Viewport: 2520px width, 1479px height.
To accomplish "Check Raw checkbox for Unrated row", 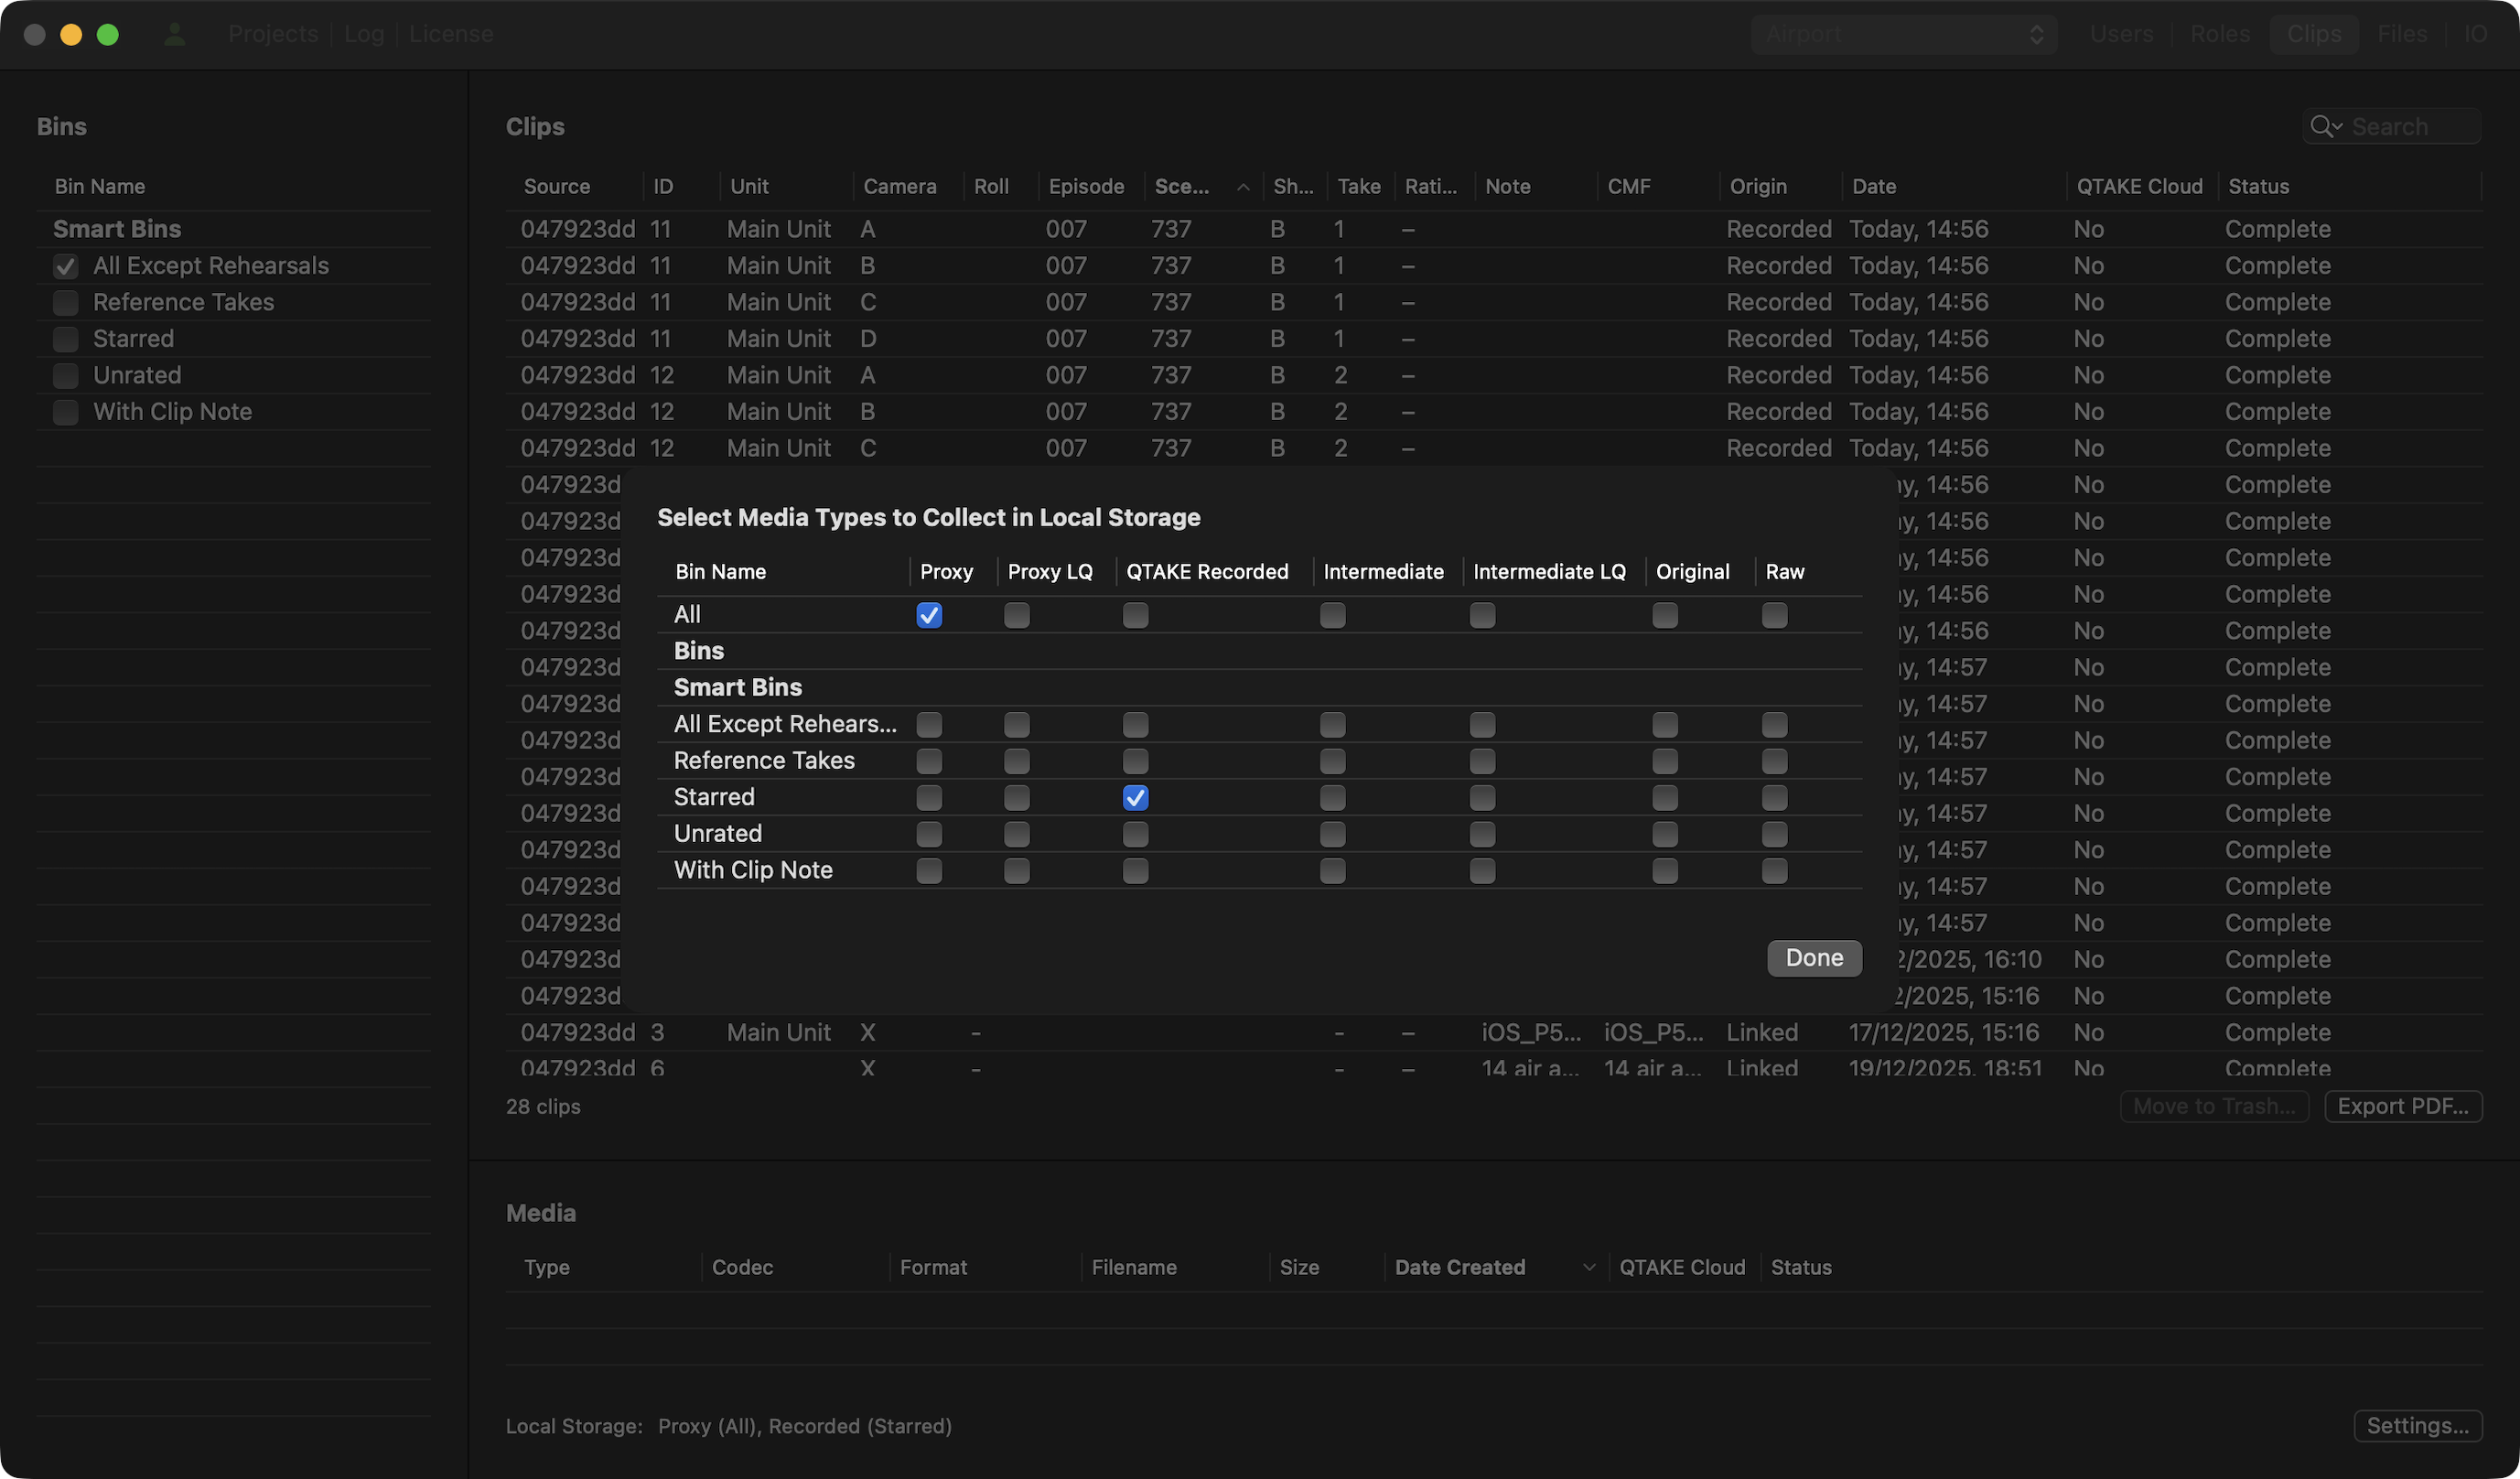I will point(1775,834).
